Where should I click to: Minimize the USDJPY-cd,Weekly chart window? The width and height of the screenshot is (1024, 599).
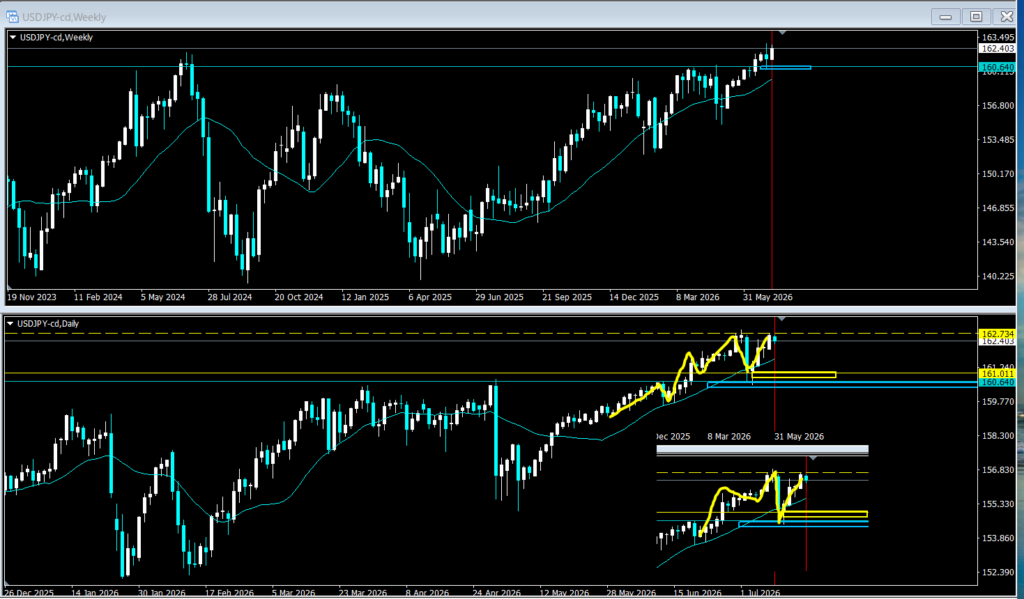coord(945,17)
